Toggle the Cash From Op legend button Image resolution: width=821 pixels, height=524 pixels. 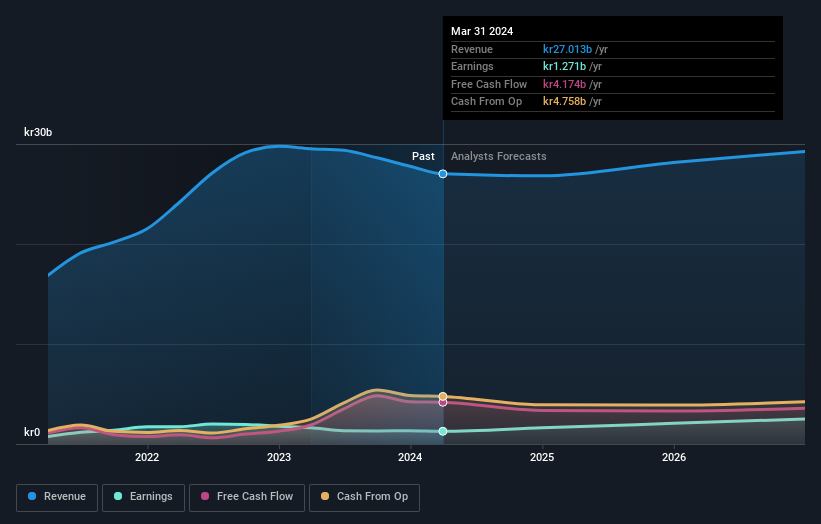pos(364,497)
